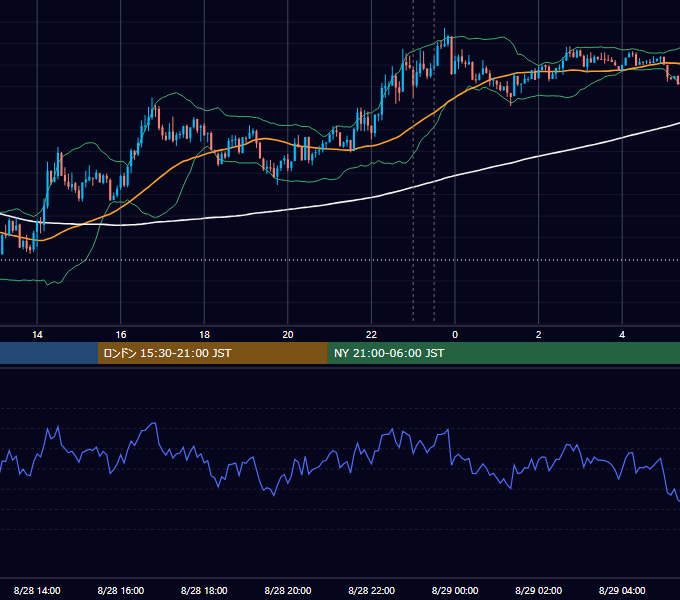Click the 8/28 16:00 date label
Image resolution: width=680 pixels, height=600 pixels.
[121, 590]
